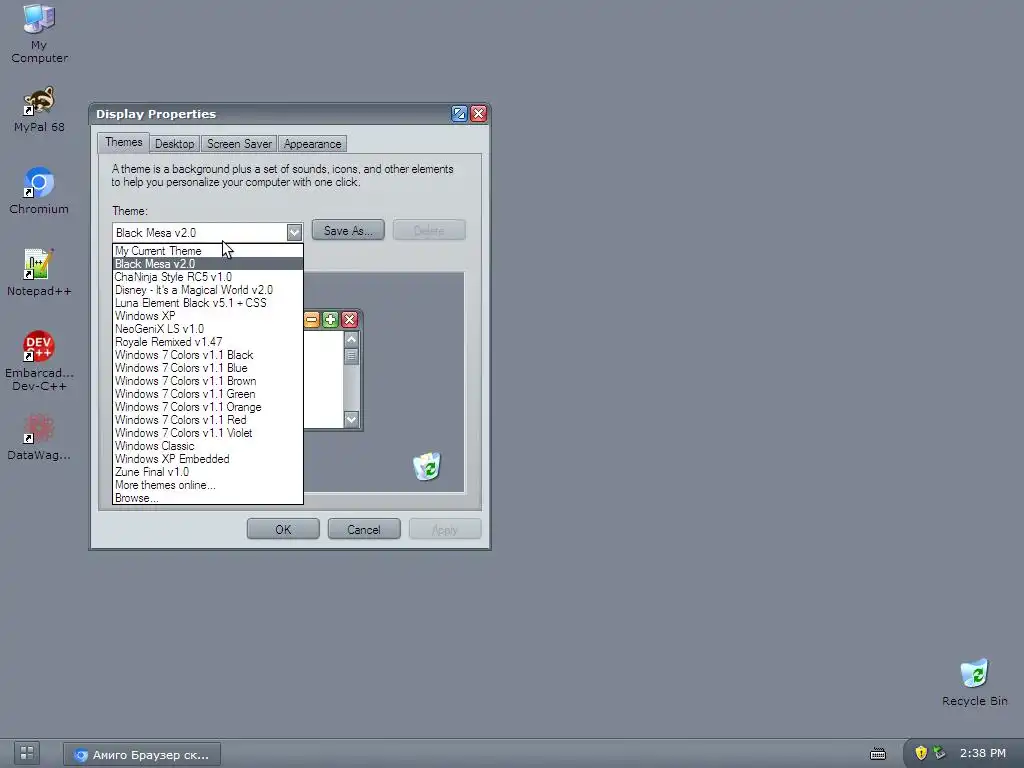Choose Zune Final v1.0 theme
Image resolution: width=1024 pixels, height=768 pixels.
[x=208, y=472]
